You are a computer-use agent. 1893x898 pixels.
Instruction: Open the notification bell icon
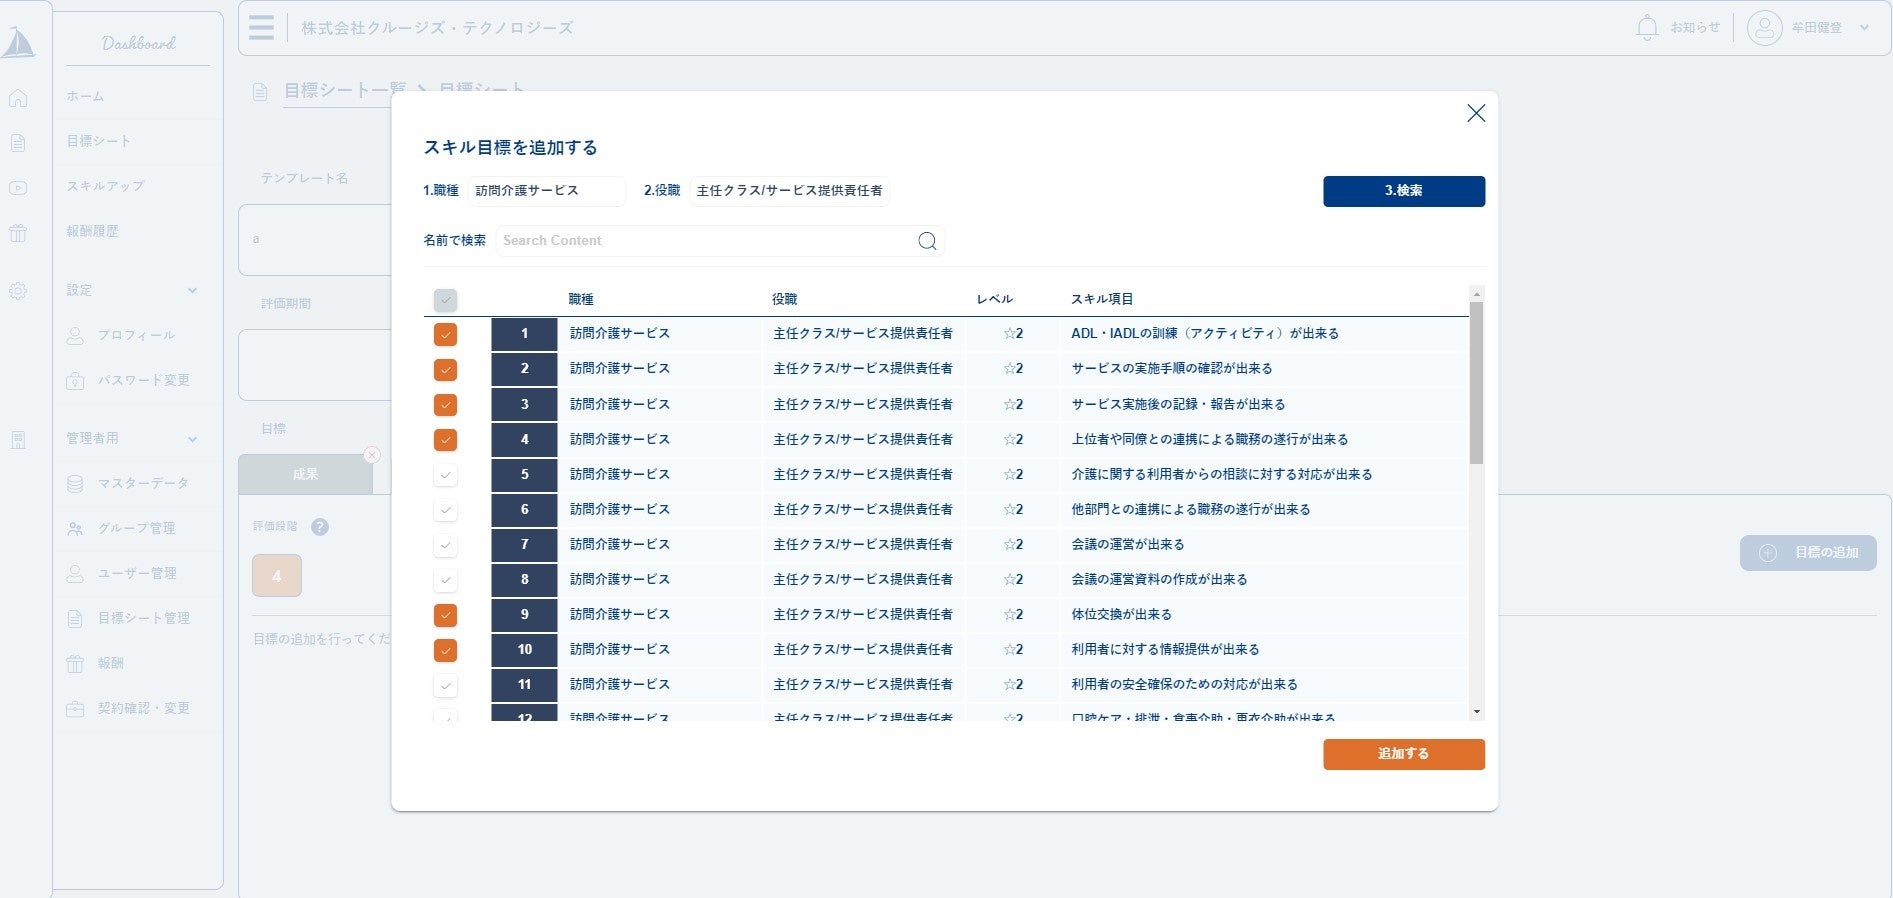[1647, 28]
